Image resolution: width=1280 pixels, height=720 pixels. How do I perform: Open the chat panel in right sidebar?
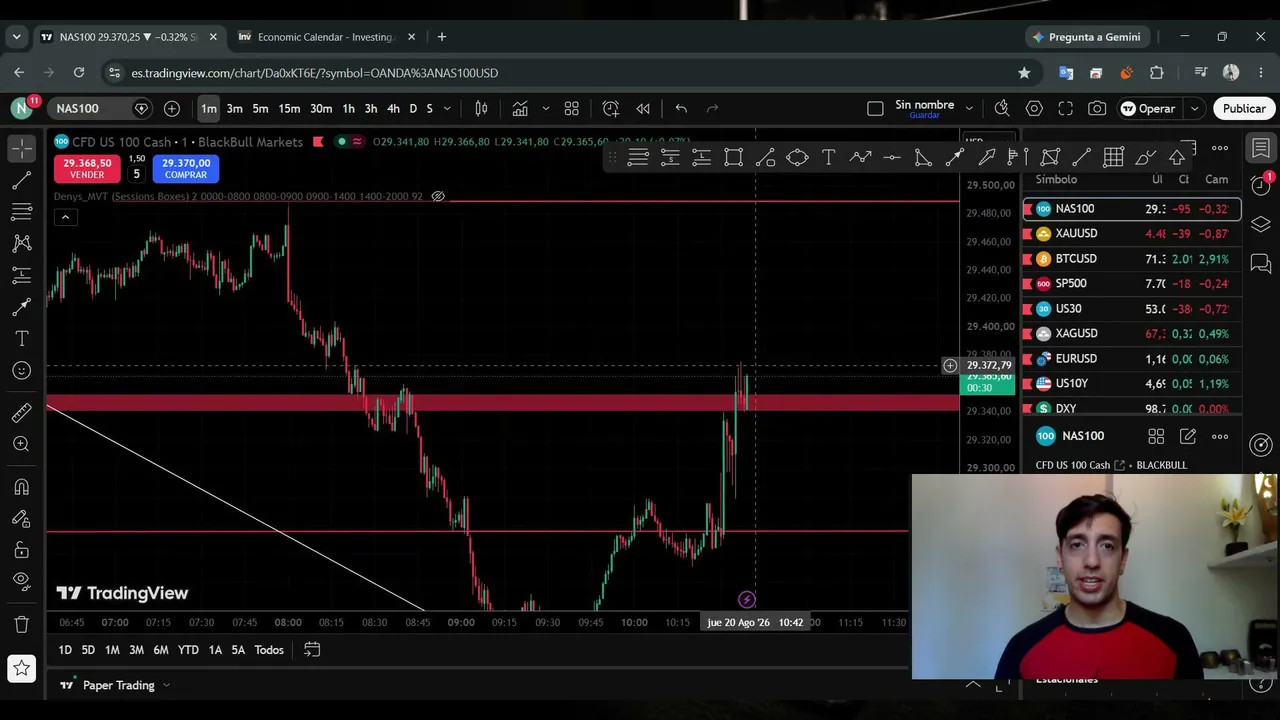pos(1261,264)
